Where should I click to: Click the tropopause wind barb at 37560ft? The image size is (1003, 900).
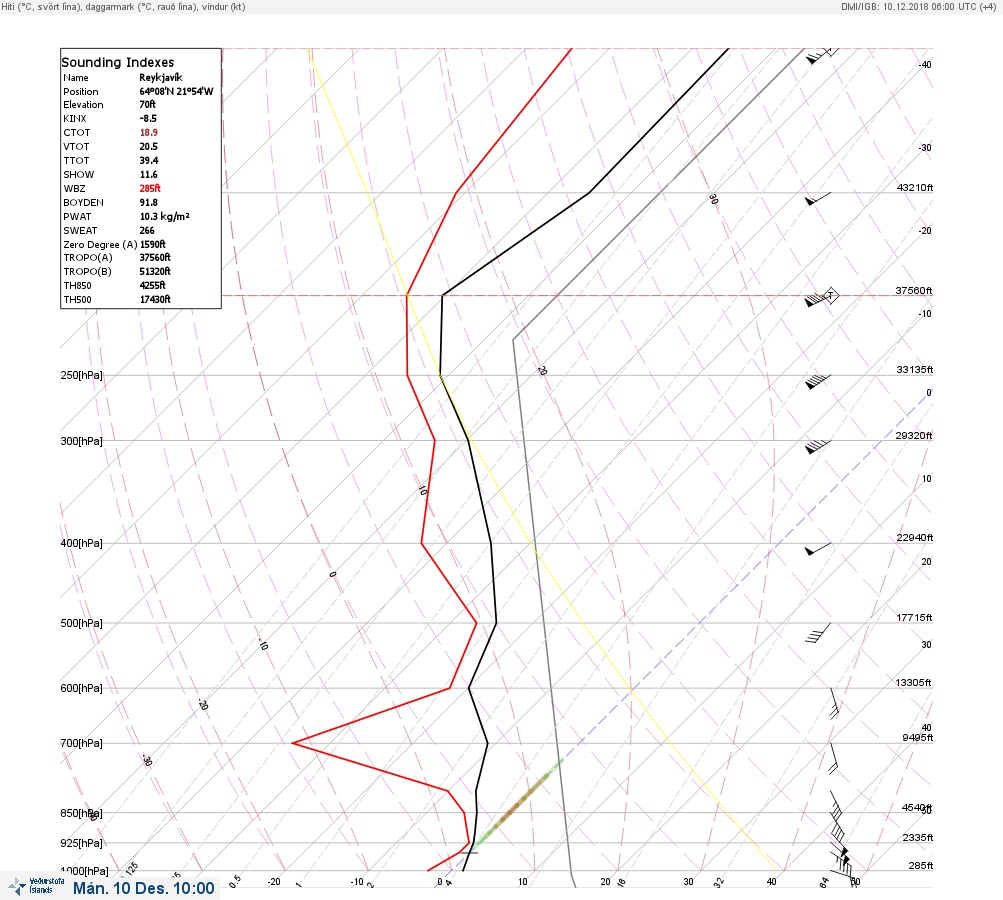(821, 297)
